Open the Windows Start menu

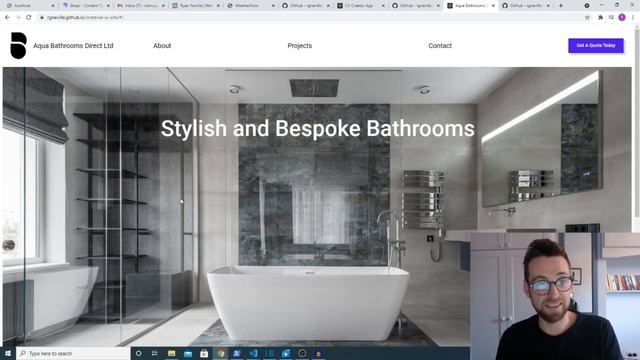pos(8,353)
